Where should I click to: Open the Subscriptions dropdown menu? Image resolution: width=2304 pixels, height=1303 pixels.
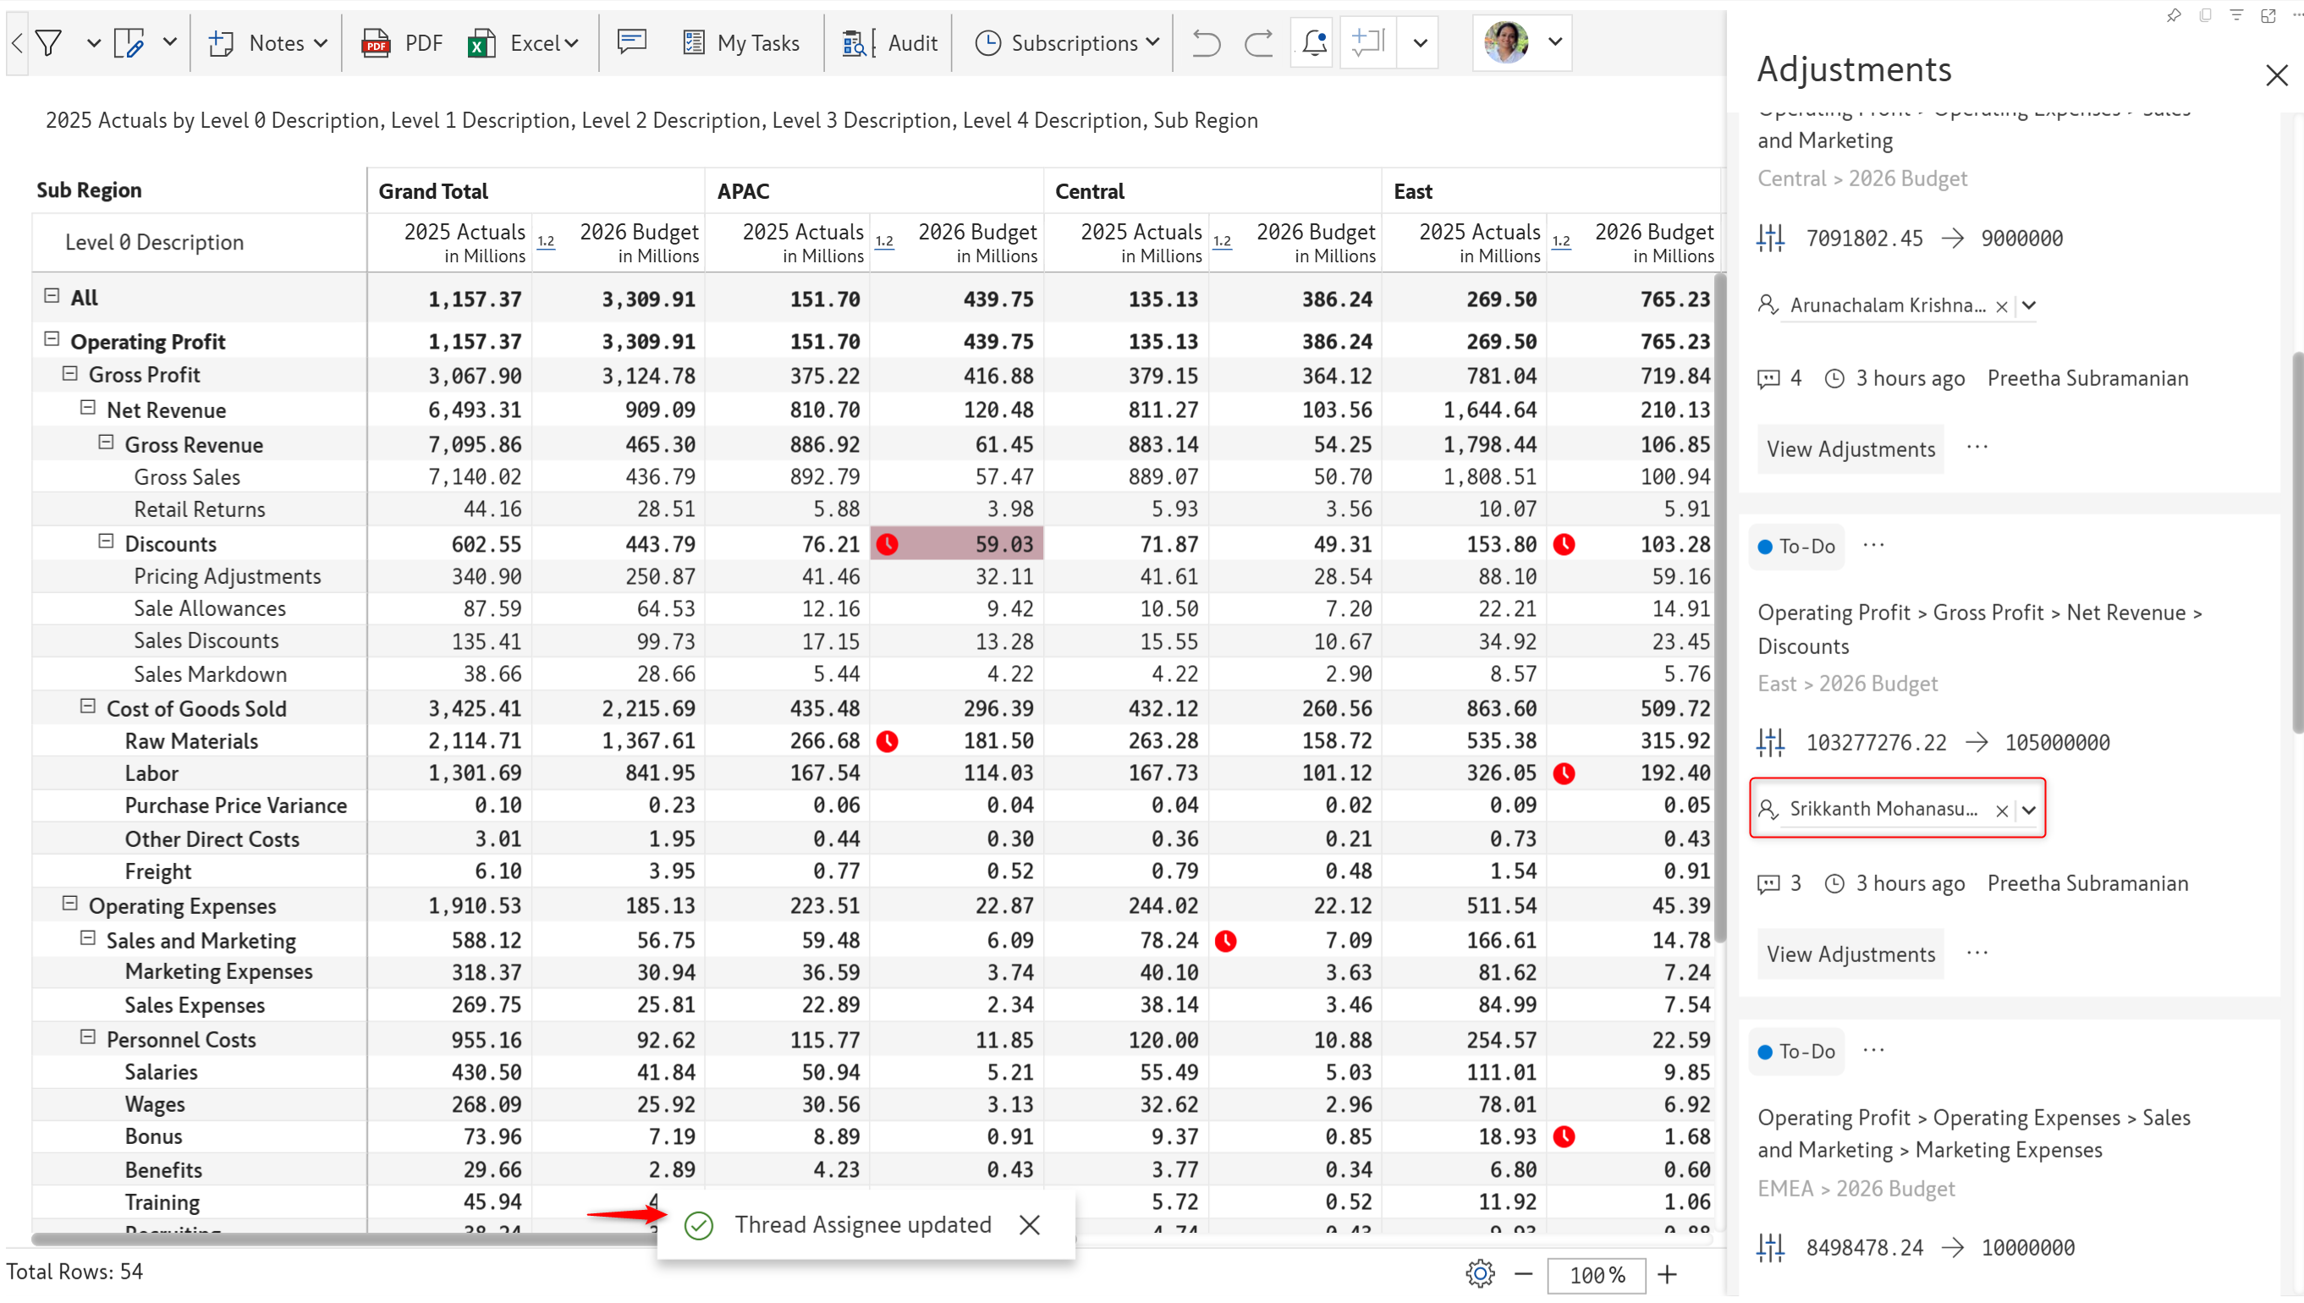1067,43
